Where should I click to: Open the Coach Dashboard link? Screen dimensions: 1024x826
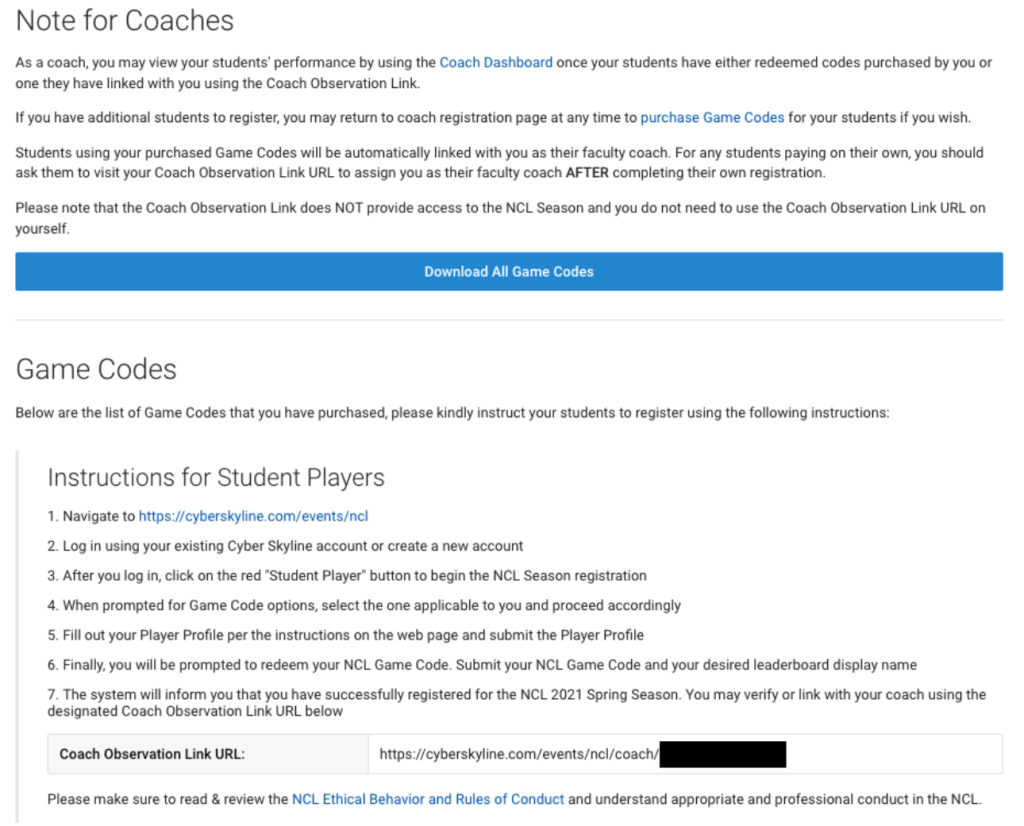496,62
